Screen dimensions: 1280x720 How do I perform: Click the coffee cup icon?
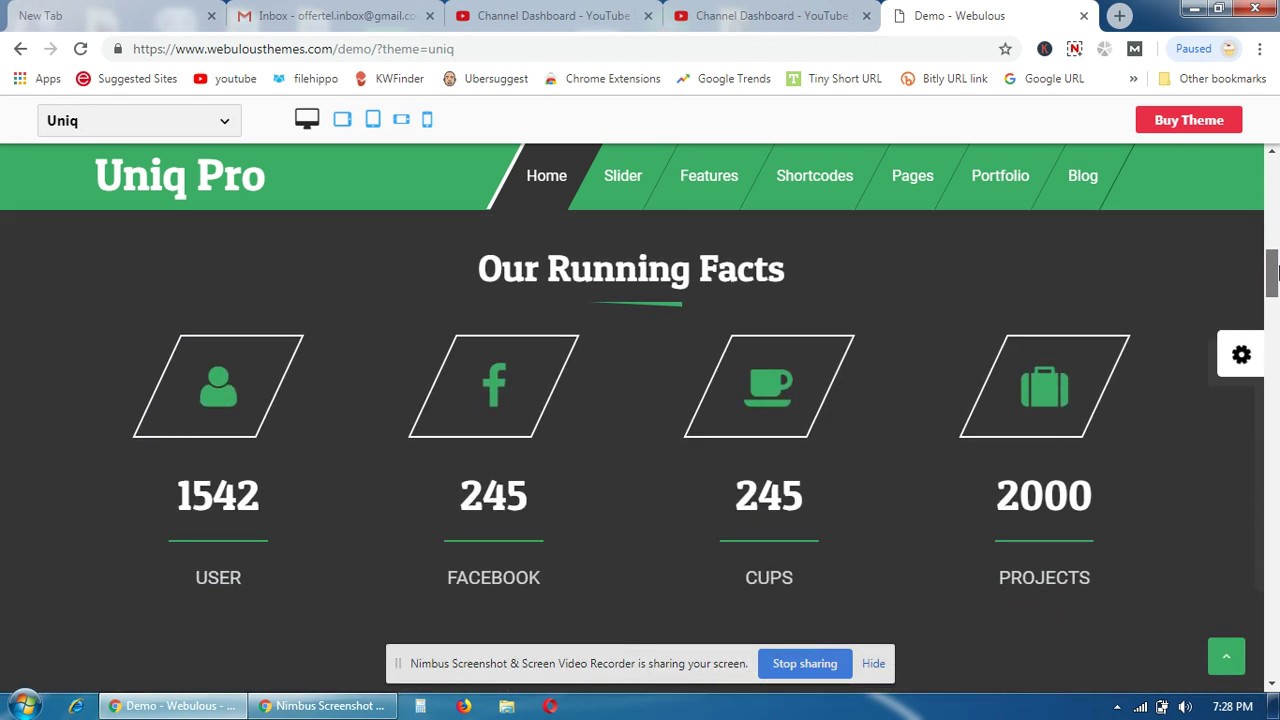tap(769, 387)
